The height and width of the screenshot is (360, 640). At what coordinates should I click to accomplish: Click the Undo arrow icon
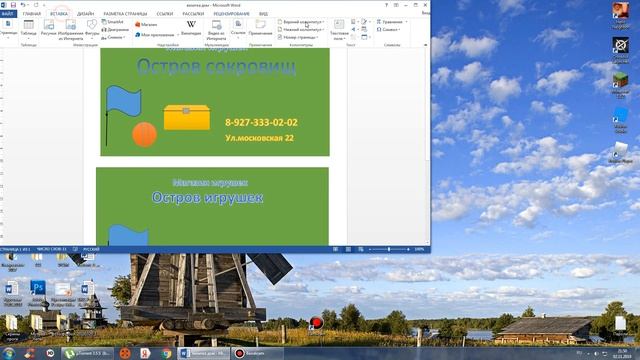click(x=23, y=5)
